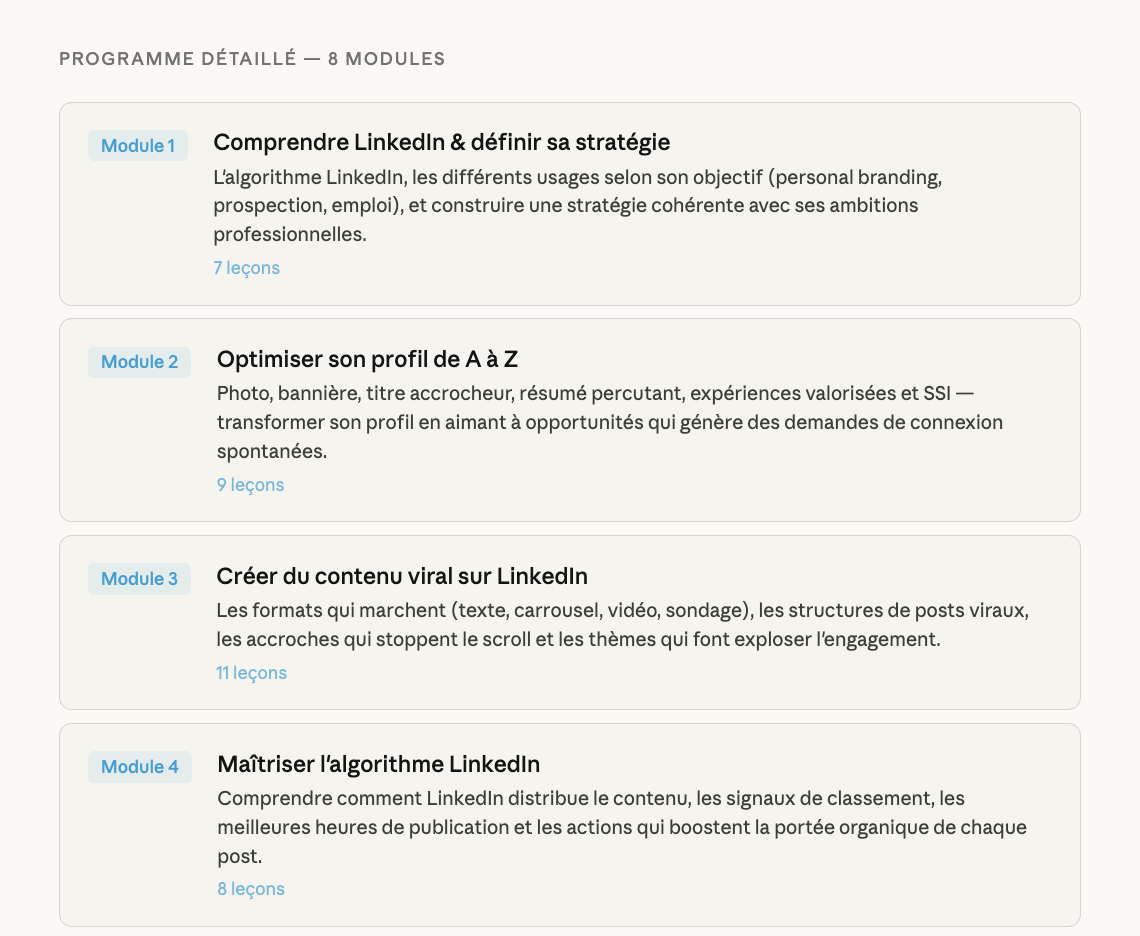This screenshot has width=1140, height=936.
Task: Click the Module 1 badge
Action: 138,146
